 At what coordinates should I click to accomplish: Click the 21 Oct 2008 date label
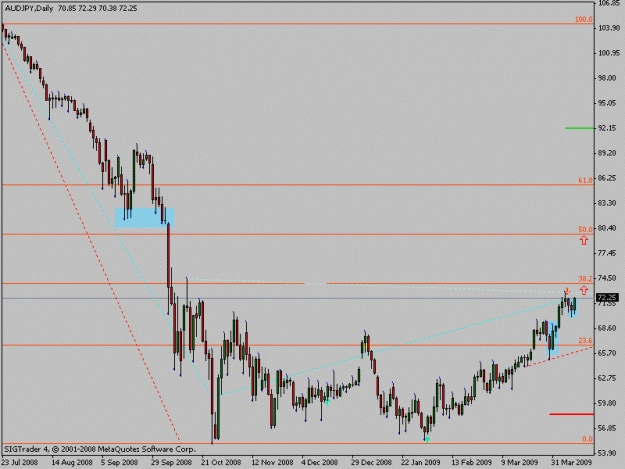(x=221, y=463)
